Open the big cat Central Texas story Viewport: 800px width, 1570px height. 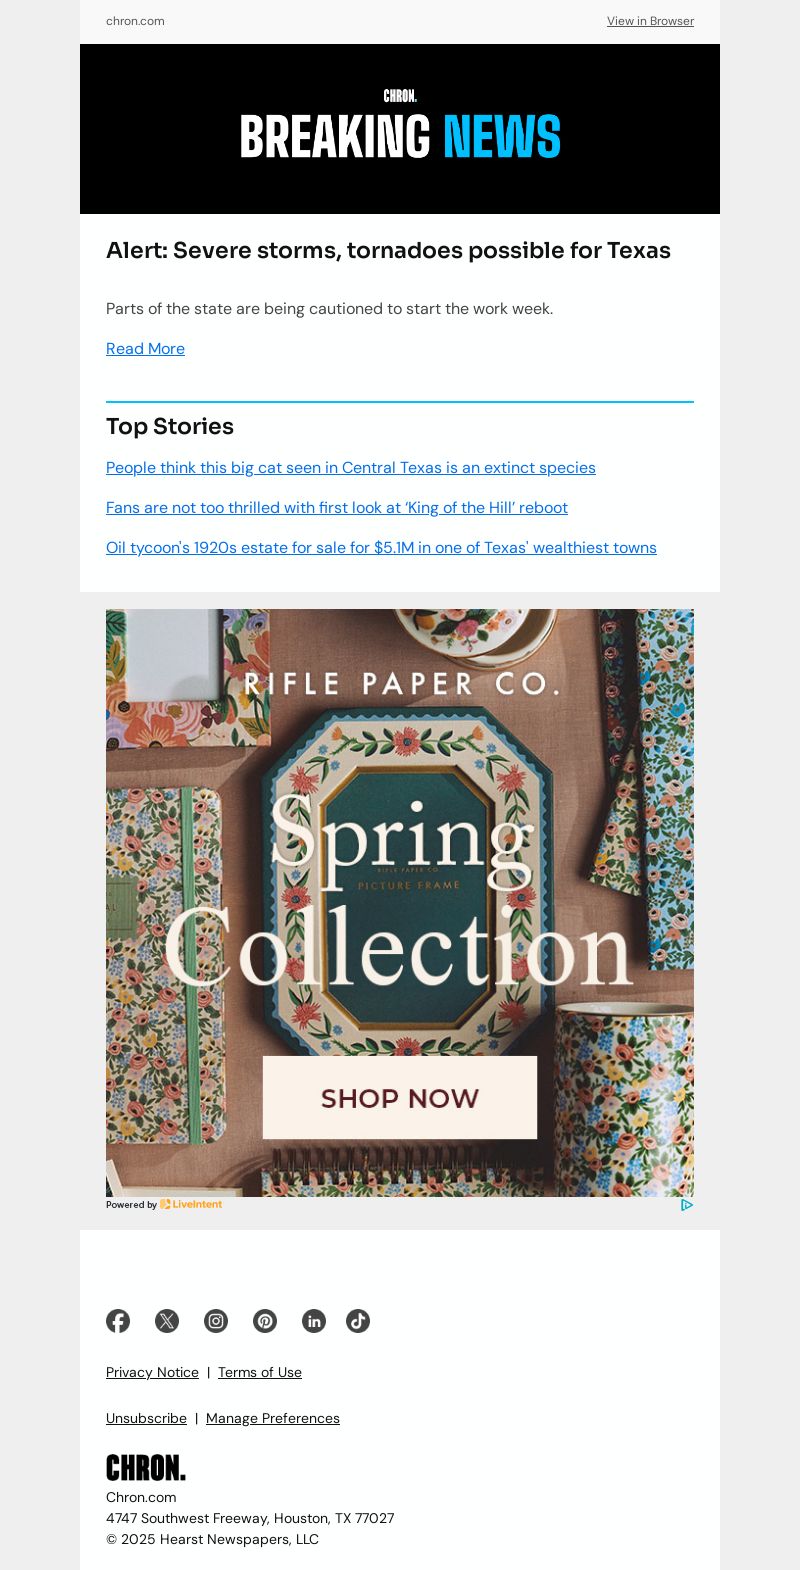coord(351,467)
